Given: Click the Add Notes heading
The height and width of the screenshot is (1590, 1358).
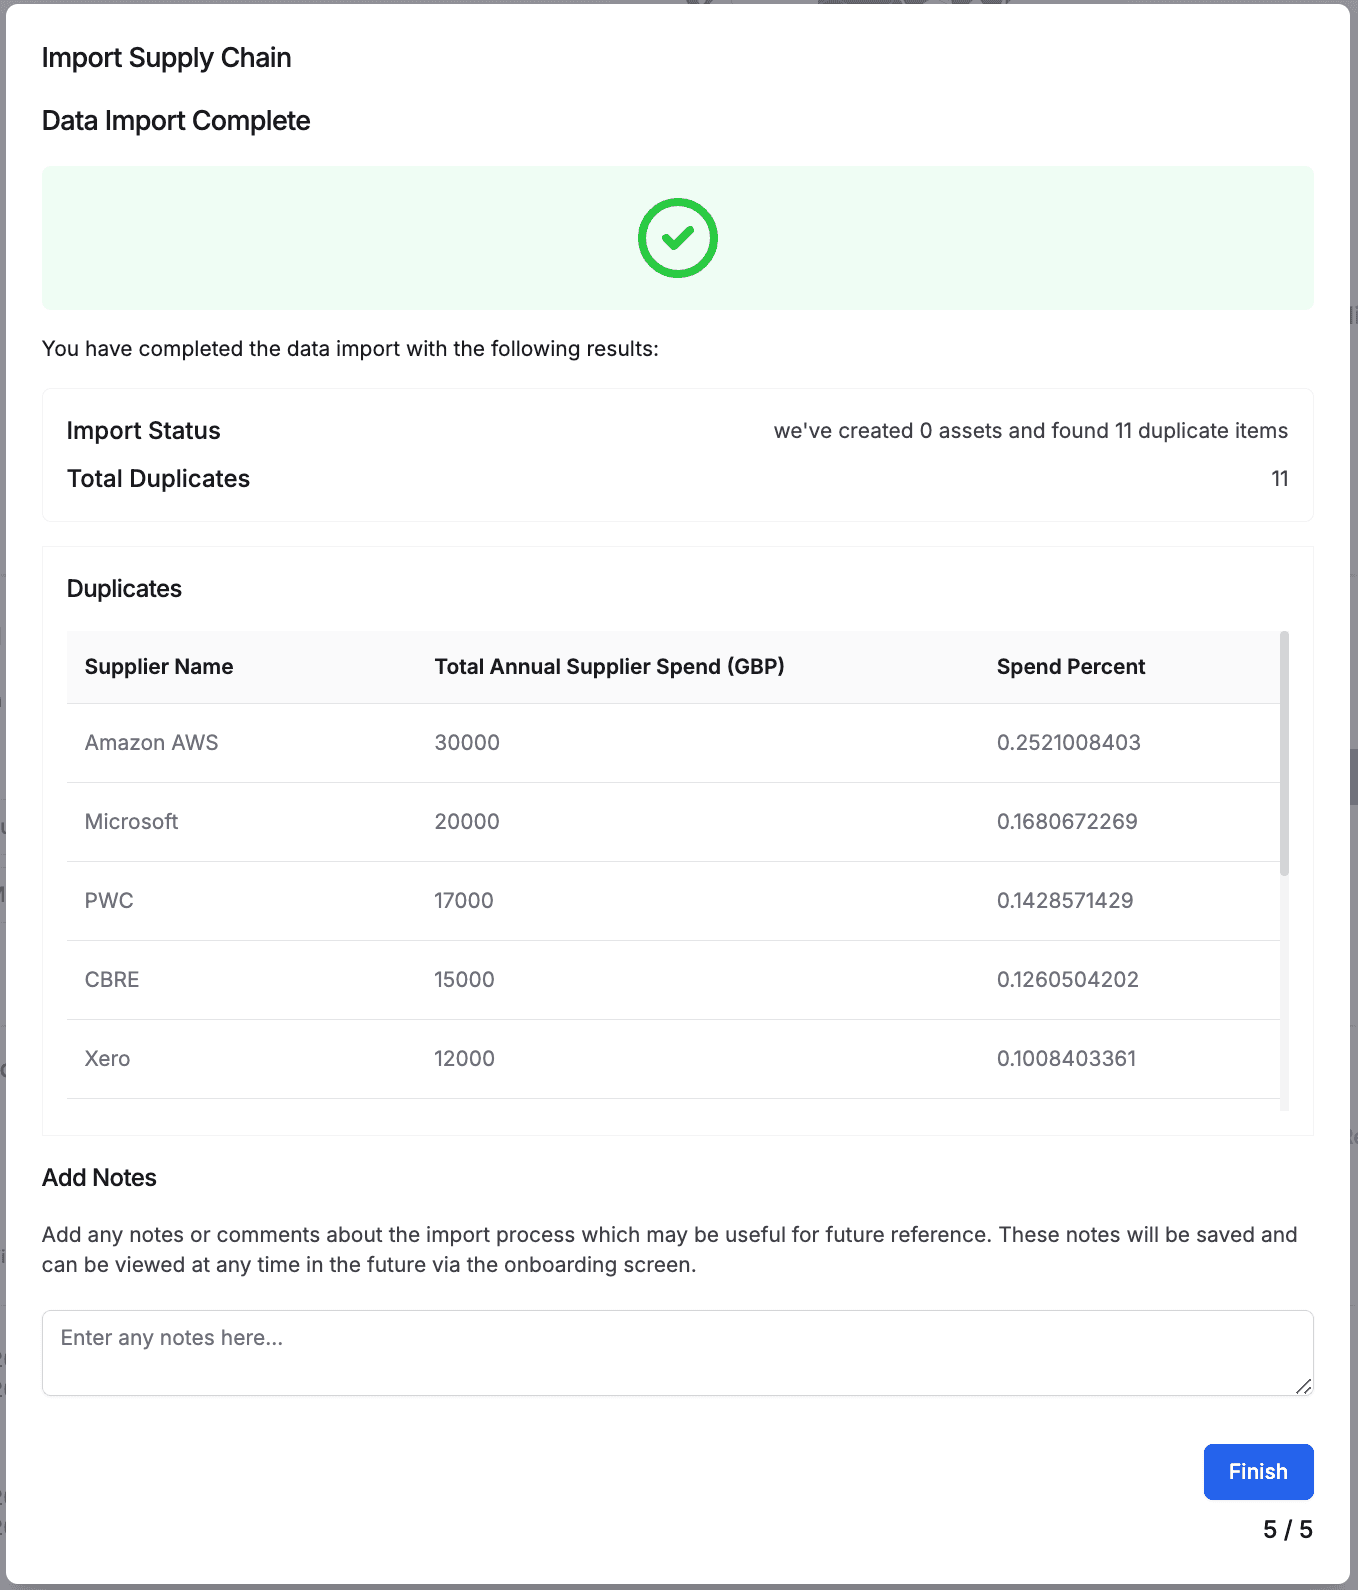Looking at the screenshot, I should [99, 1178].
